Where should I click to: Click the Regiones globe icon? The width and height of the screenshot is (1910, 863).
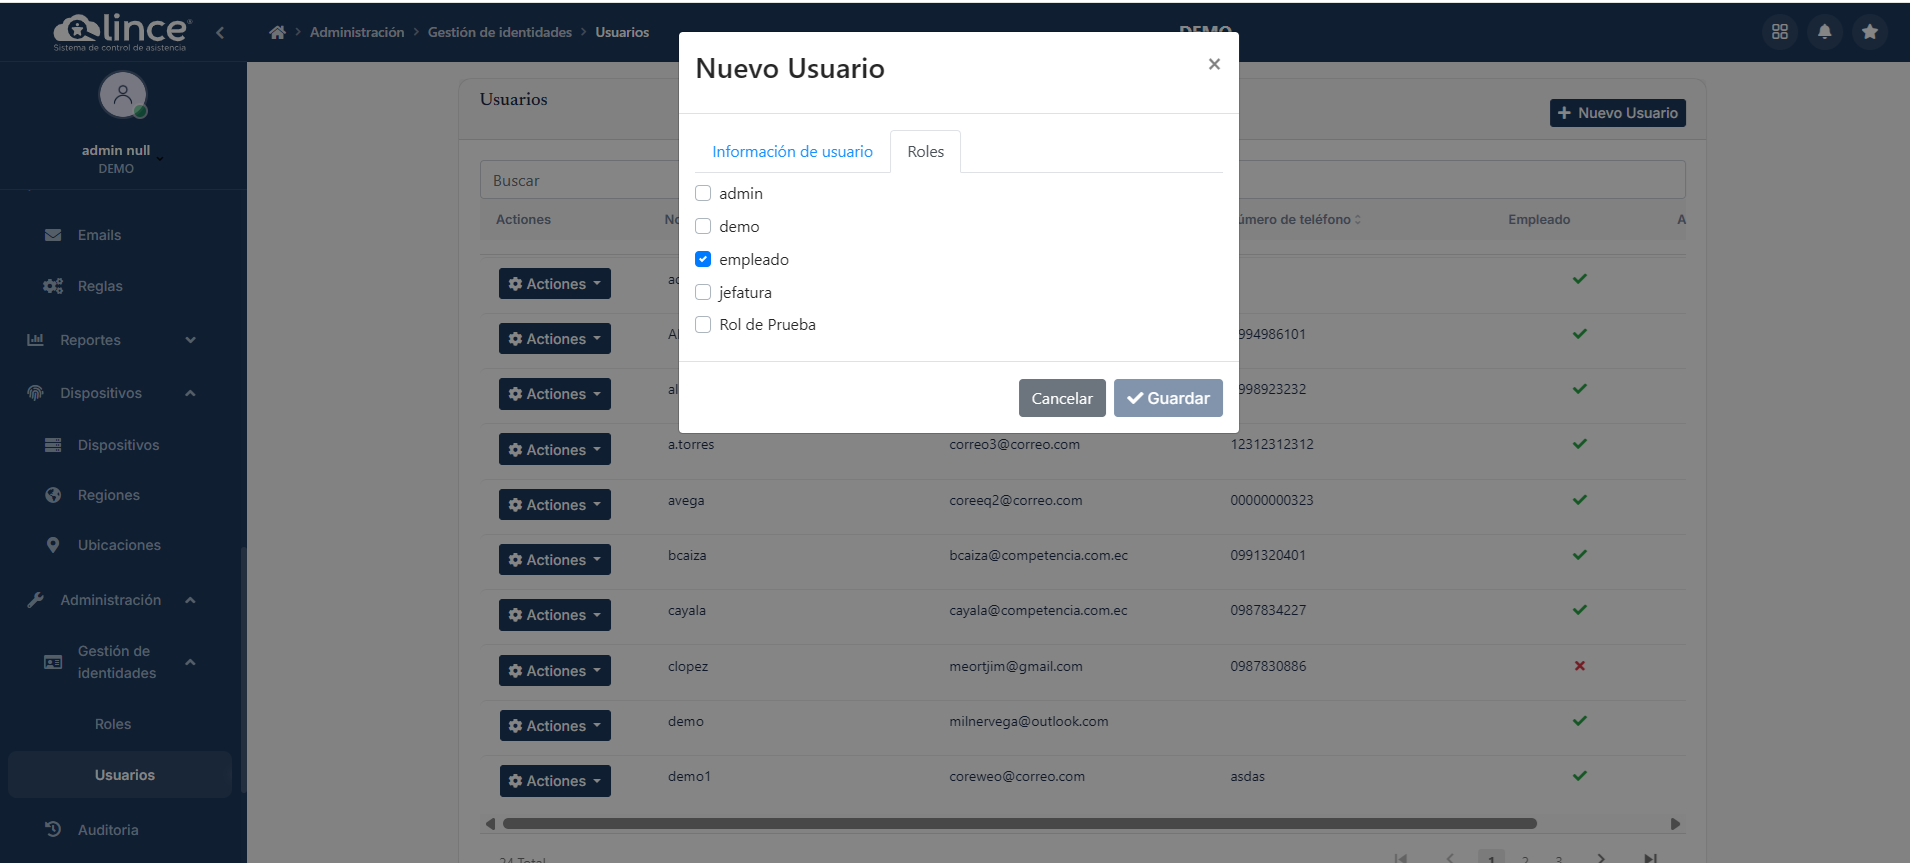pos(53,495)
